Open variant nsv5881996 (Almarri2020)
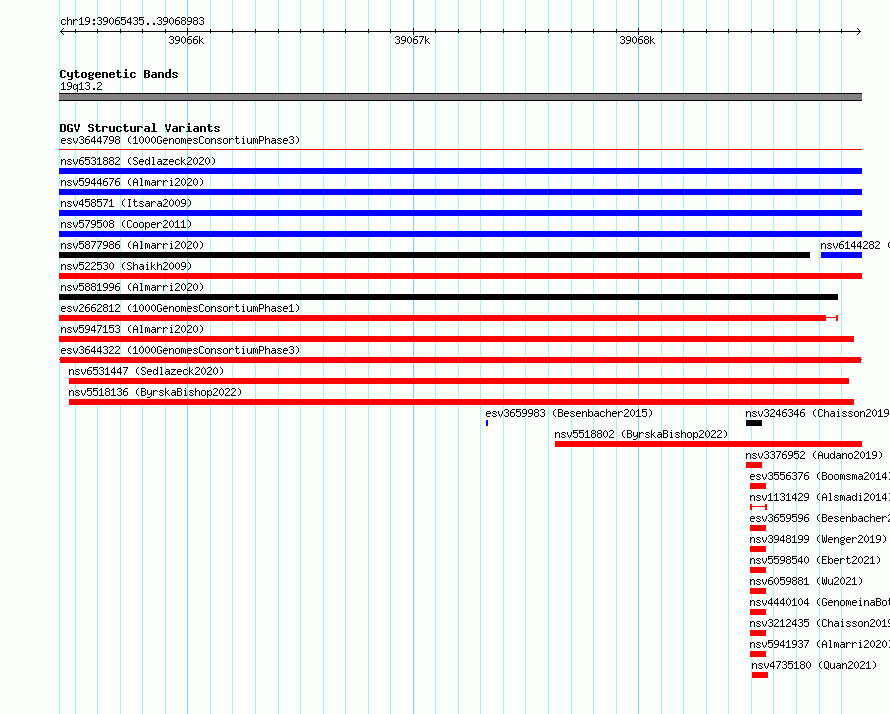 click(132, 287)
